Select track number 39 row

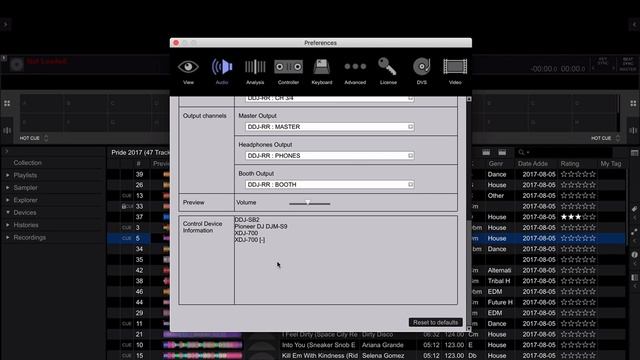366,174
